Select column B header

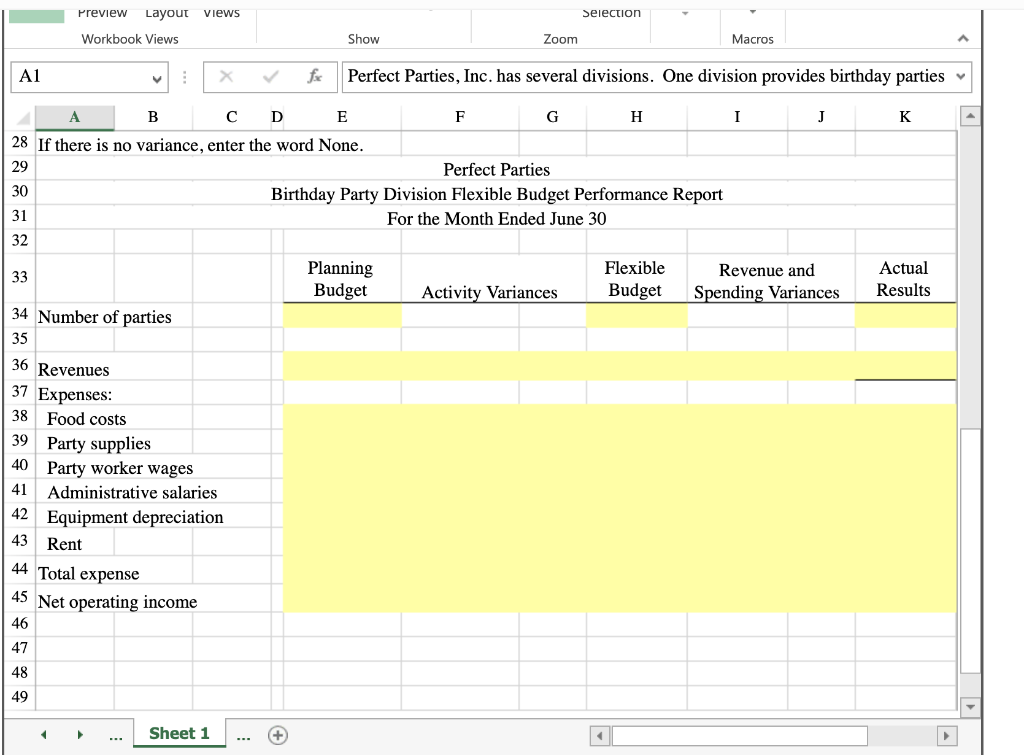point(153,117)
